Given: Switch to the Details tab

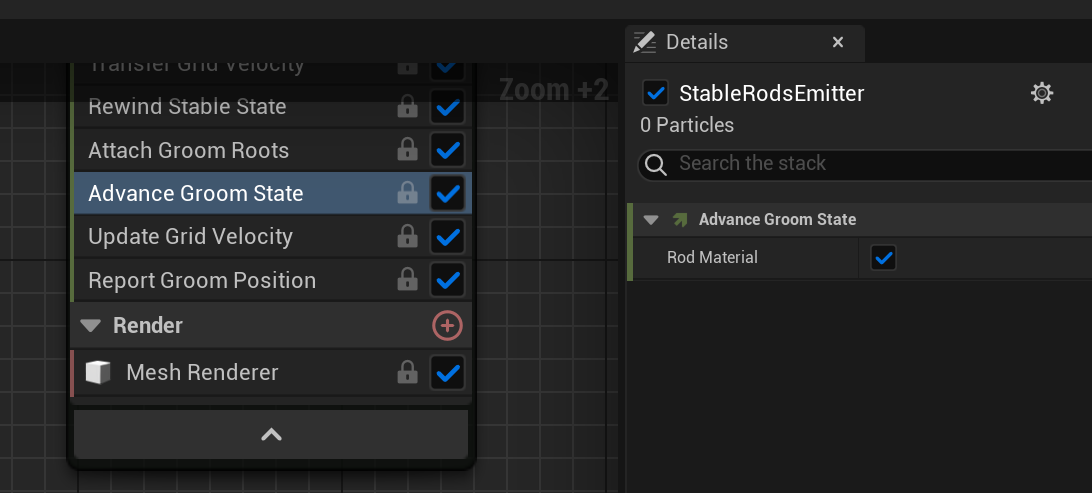Looking at the screenshot, I should (697, 43).
